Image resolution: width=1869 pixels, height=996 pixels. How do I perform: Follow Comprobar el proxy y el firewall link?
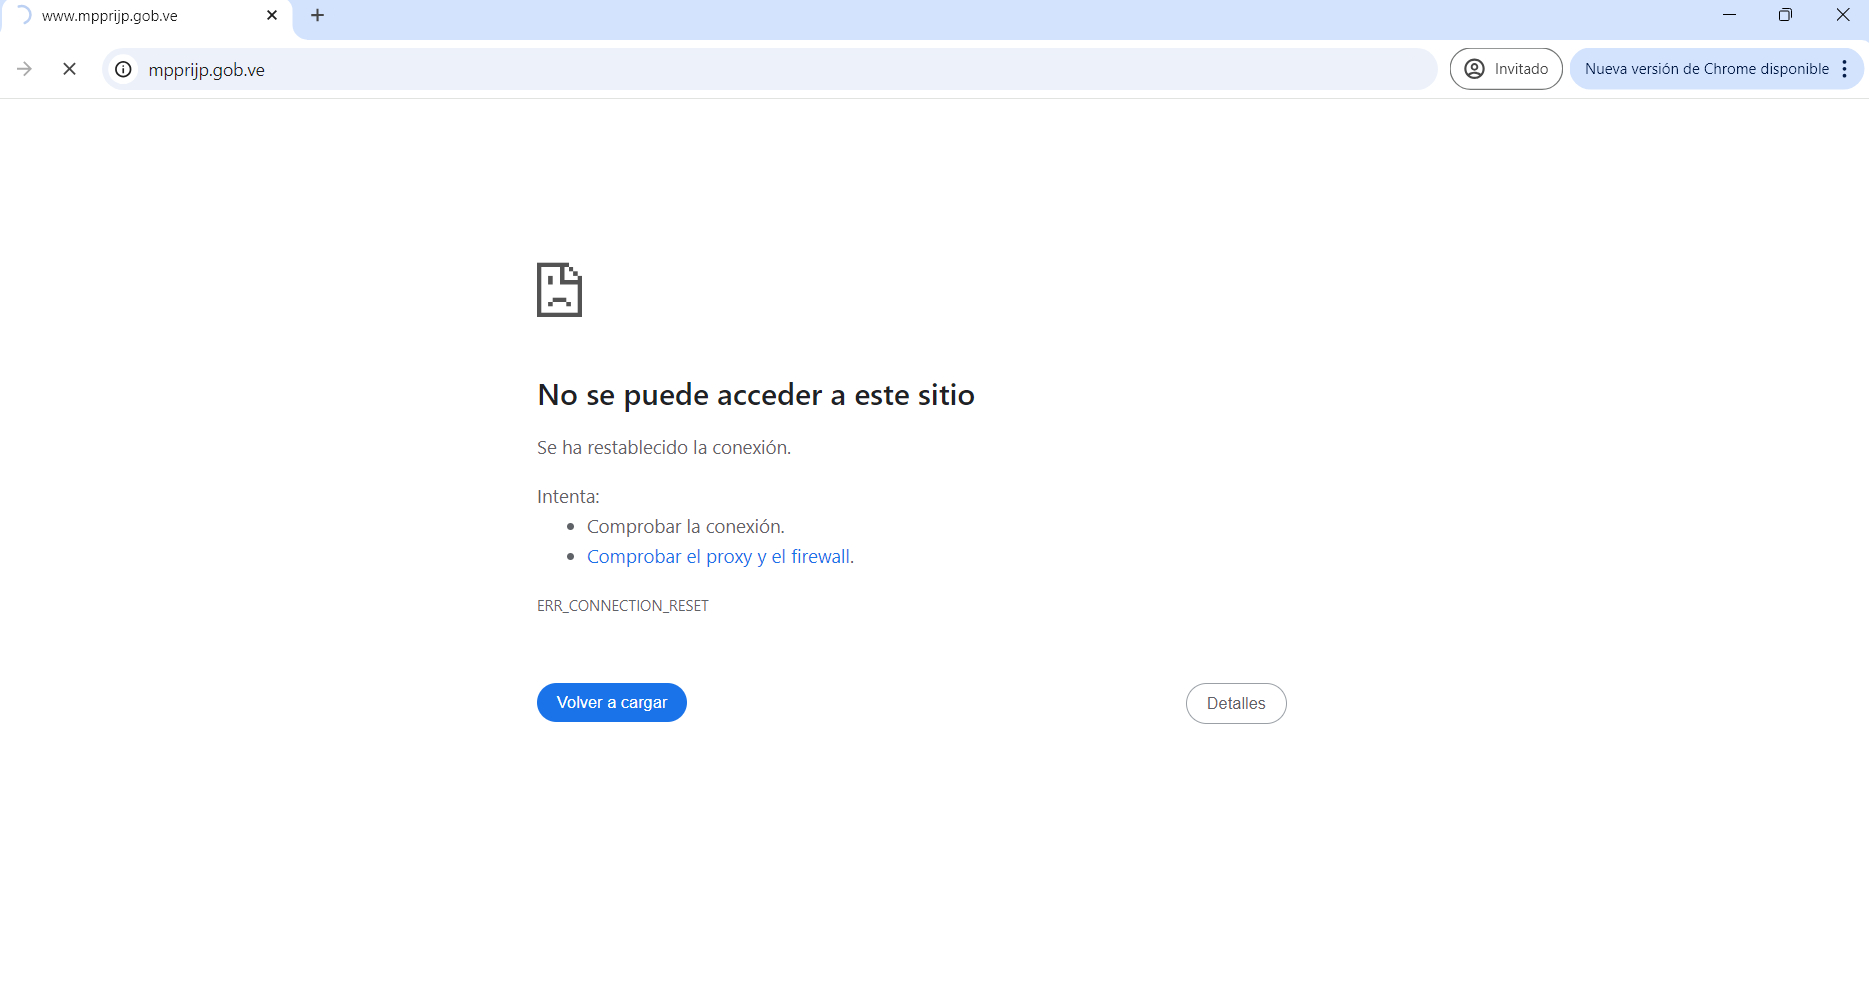click(x=719, y=557)
